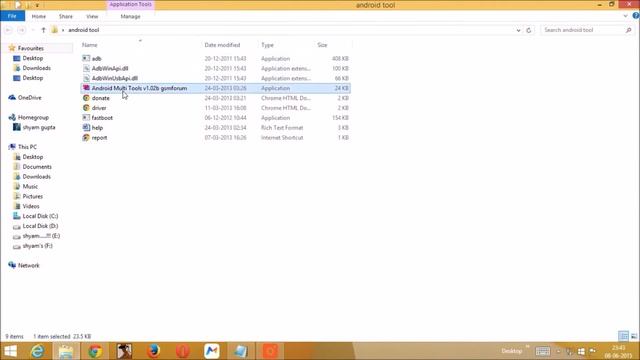Sort files by Size column
Viewport: 640px width, 360px height.
tap(322, 45)
